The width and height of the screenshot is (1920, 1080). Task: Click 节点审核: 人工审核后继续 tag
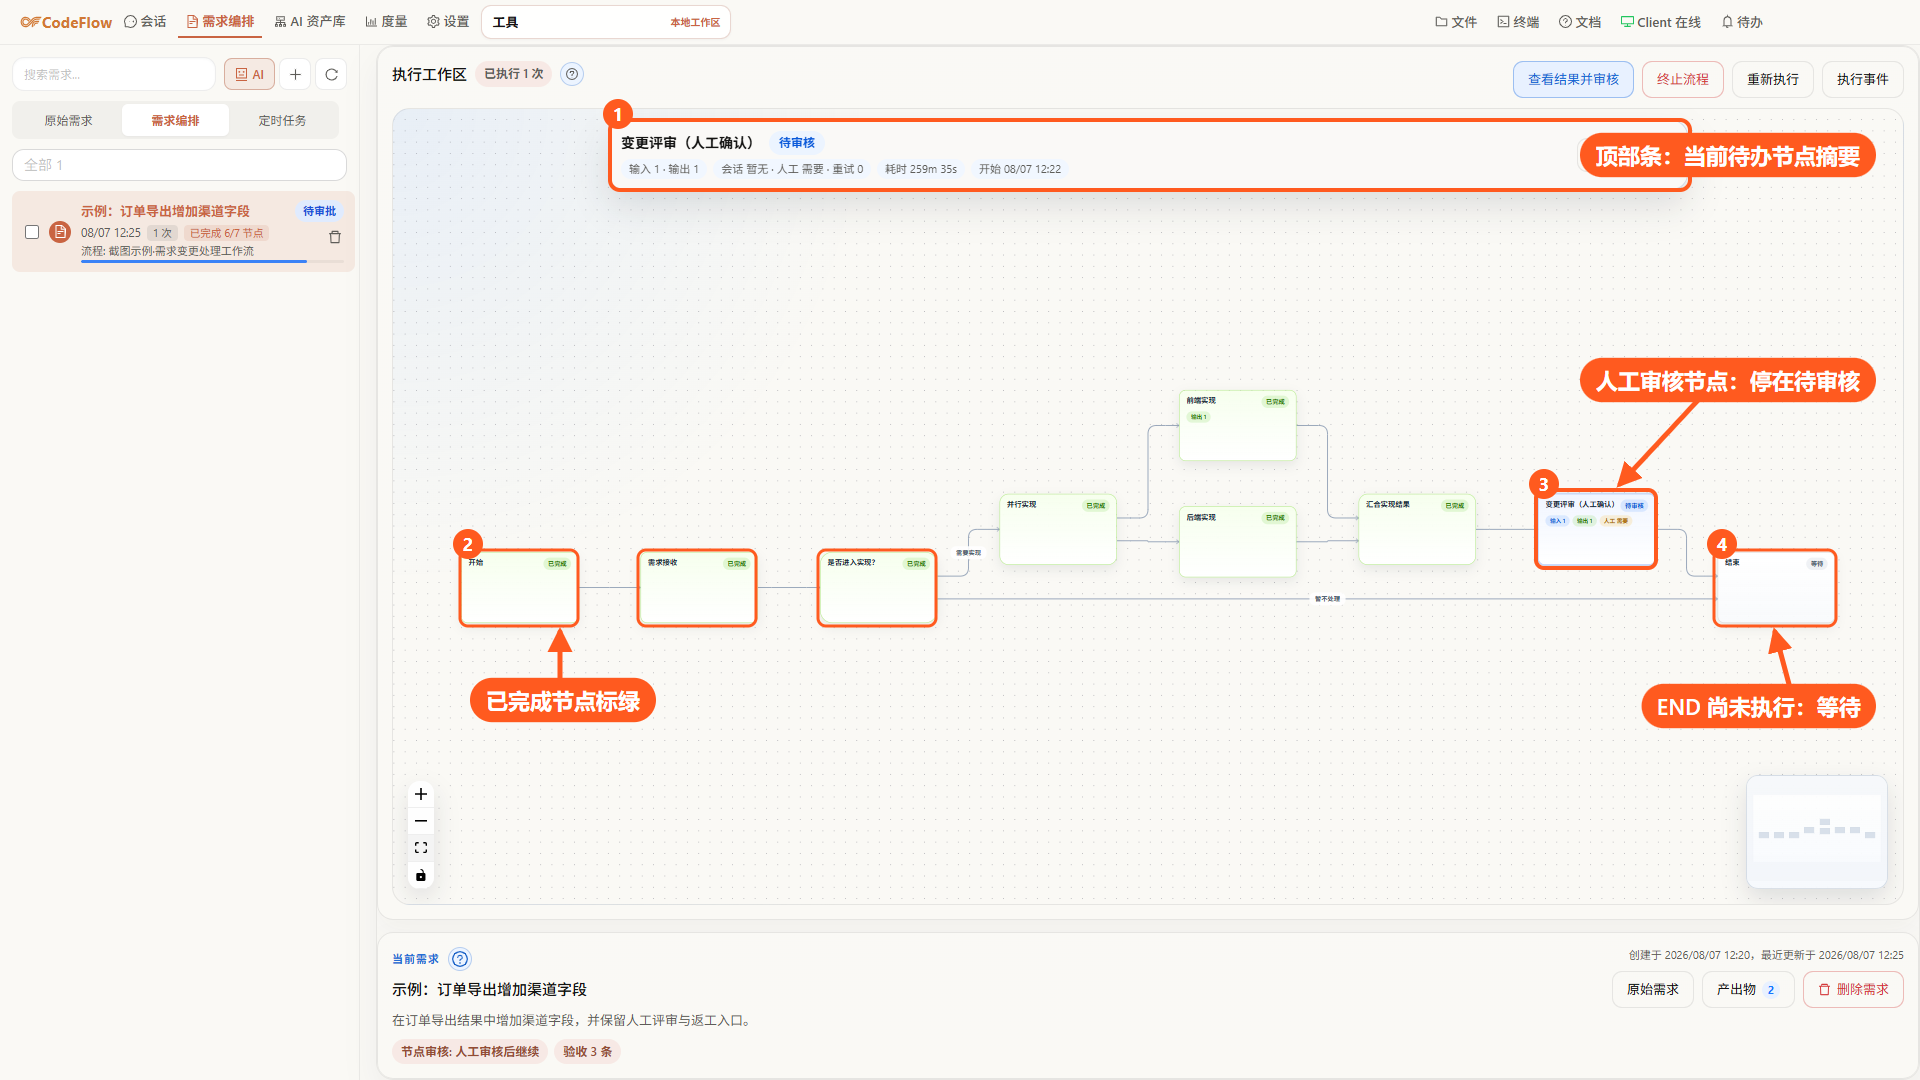point(470,1051)
